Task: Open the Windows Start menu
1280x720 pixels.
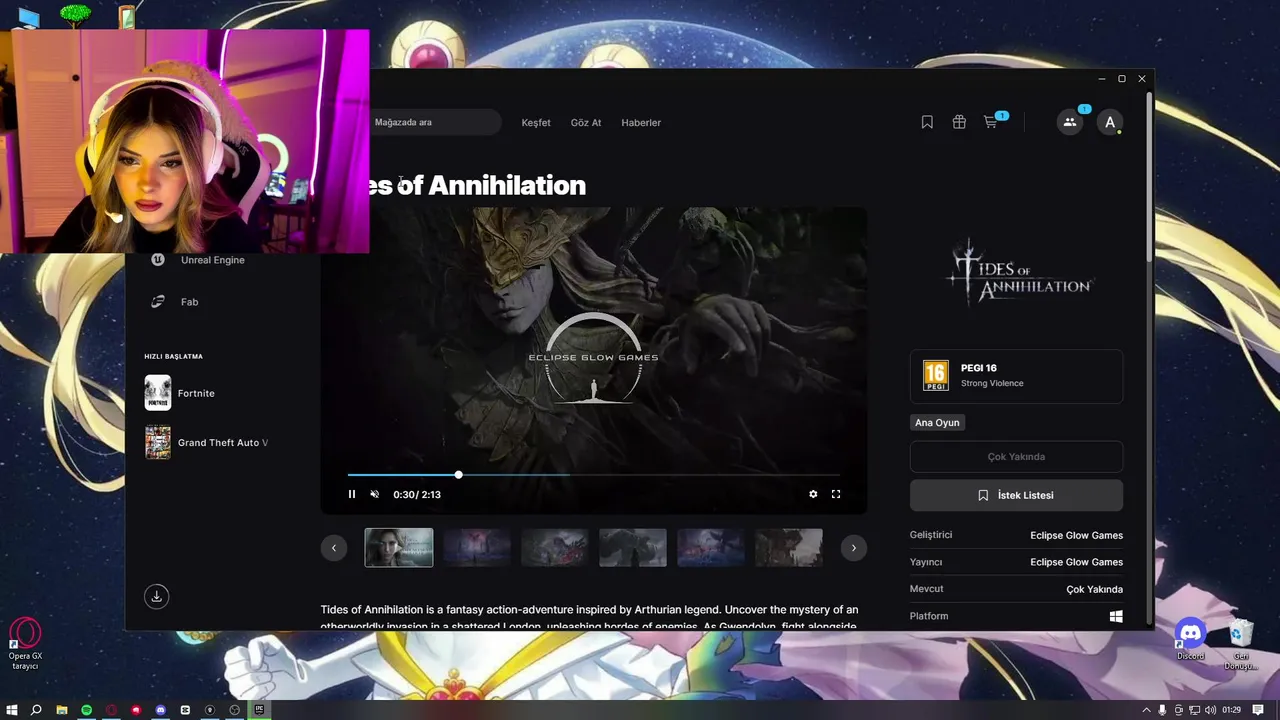Action: 12,710
